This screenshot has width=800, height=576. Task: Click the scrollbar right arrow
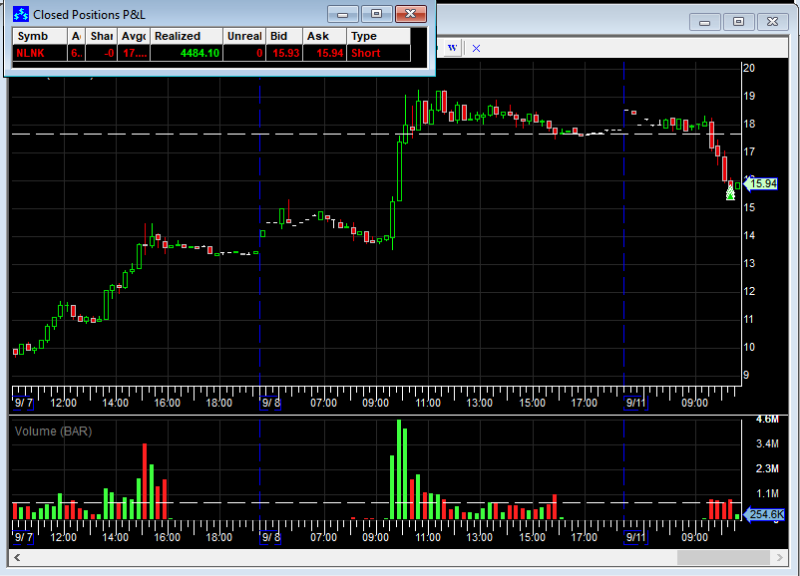(779, 558)
